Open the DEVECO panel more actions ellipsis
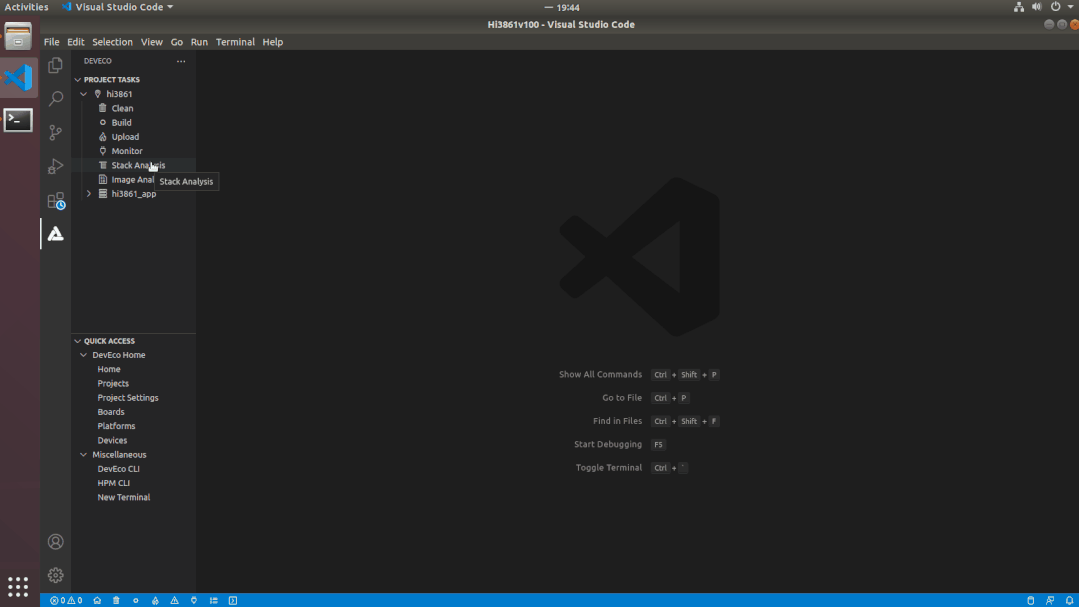The image size is (1079, 607). click(181, 62)
